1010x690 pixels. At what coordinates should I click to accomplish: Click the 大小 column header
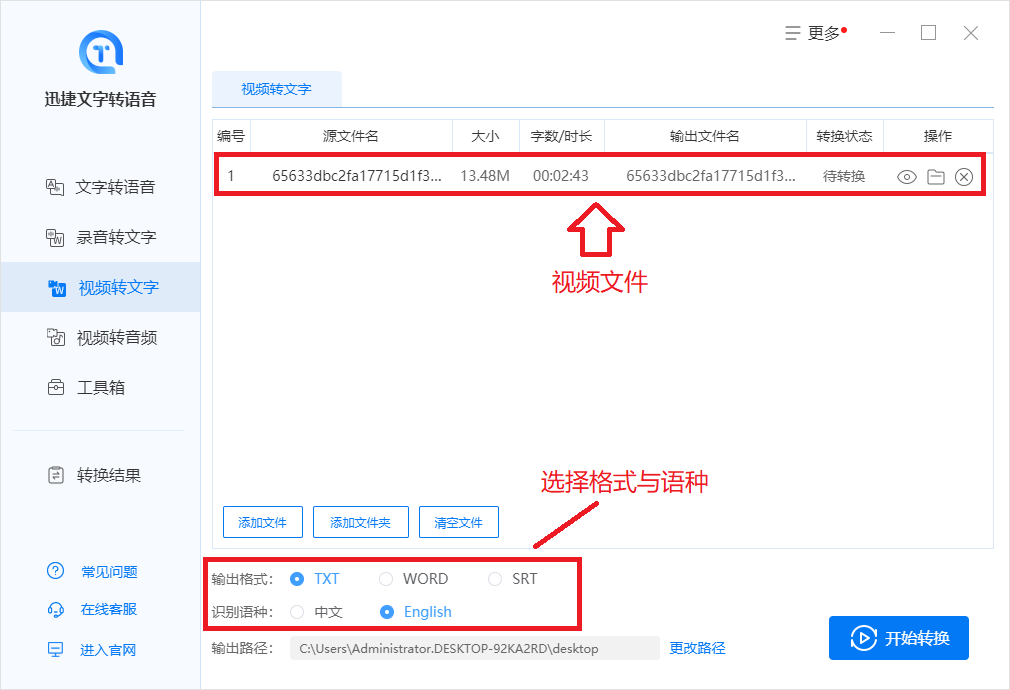pyautogui.click(x=486, y=136)
